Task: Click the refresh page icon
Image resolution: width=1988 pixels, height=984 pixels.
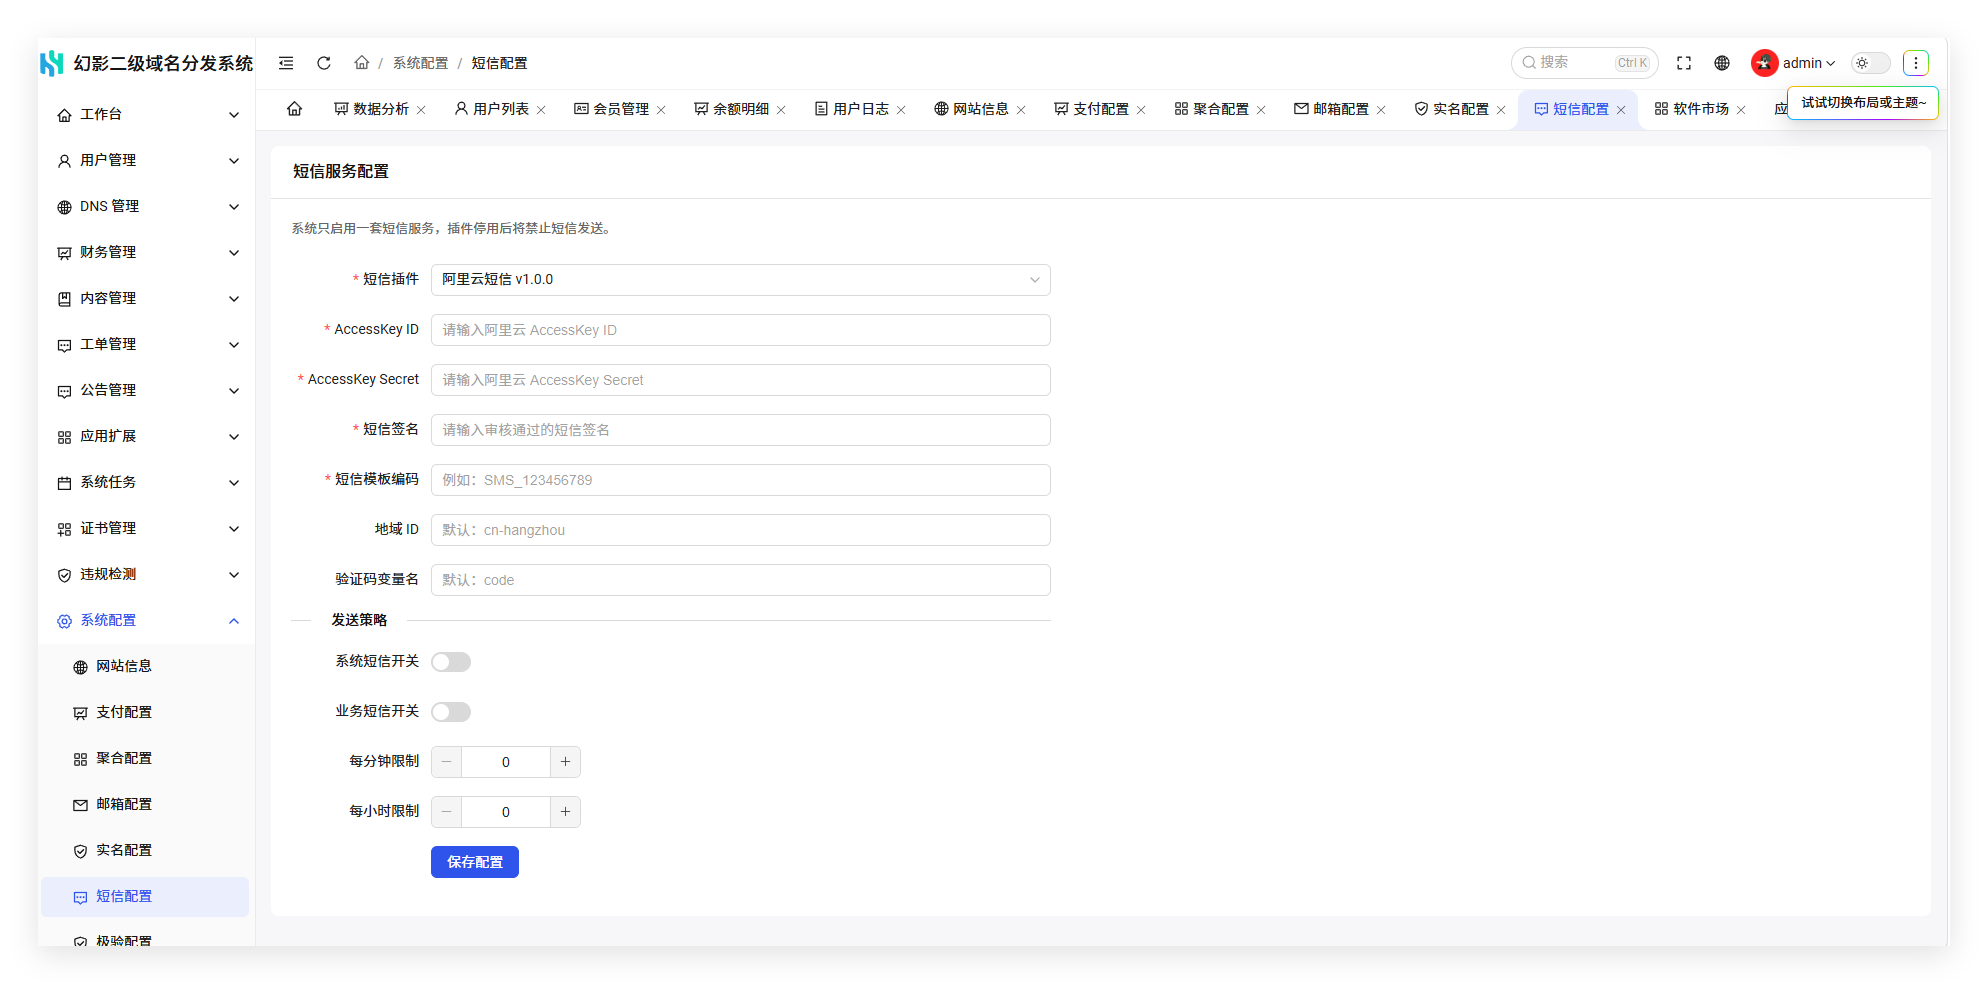Action: pyautogui.click(x=324, y=63)
